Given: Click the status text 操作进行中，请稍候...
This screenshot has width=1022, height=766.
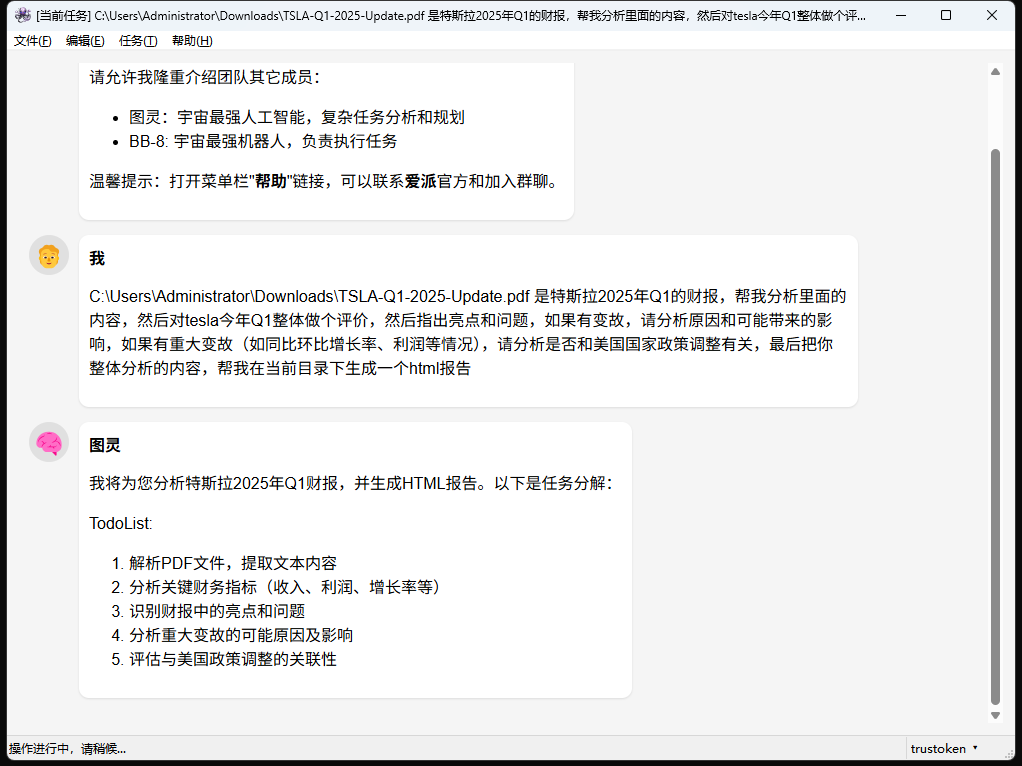Looking at the screenshot, I should [68, 749].
